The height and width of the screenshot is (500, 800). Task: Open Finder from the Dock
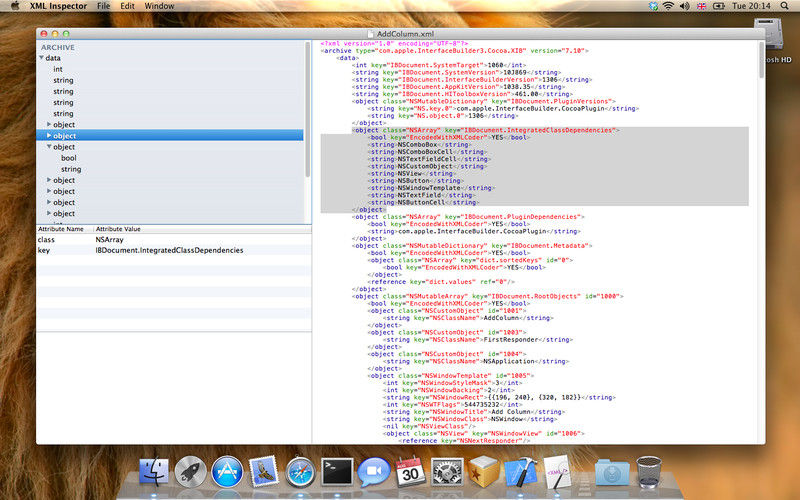154,471
